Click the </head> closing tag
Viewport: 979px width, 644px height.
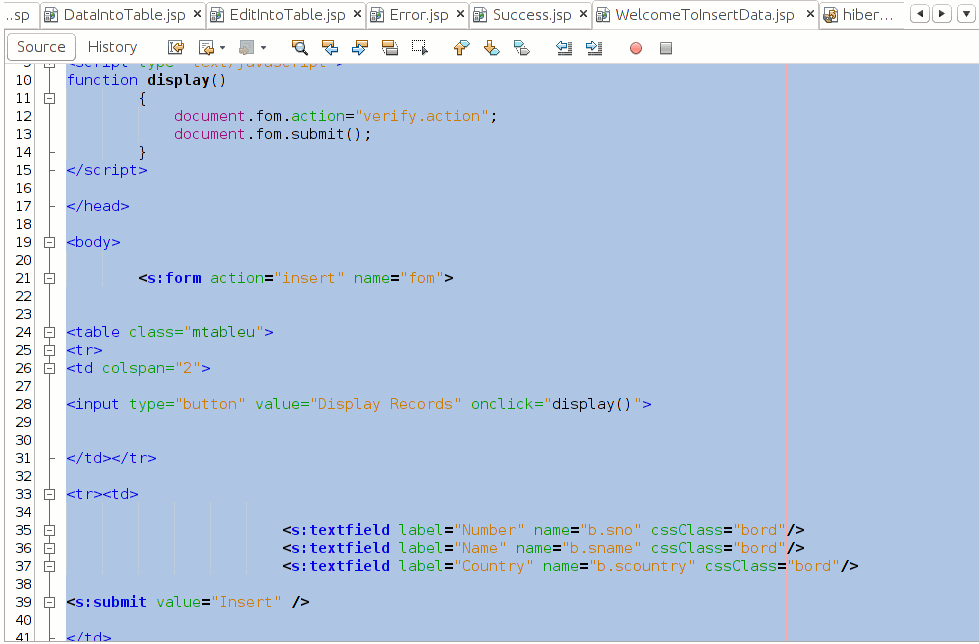pos(98,206)
